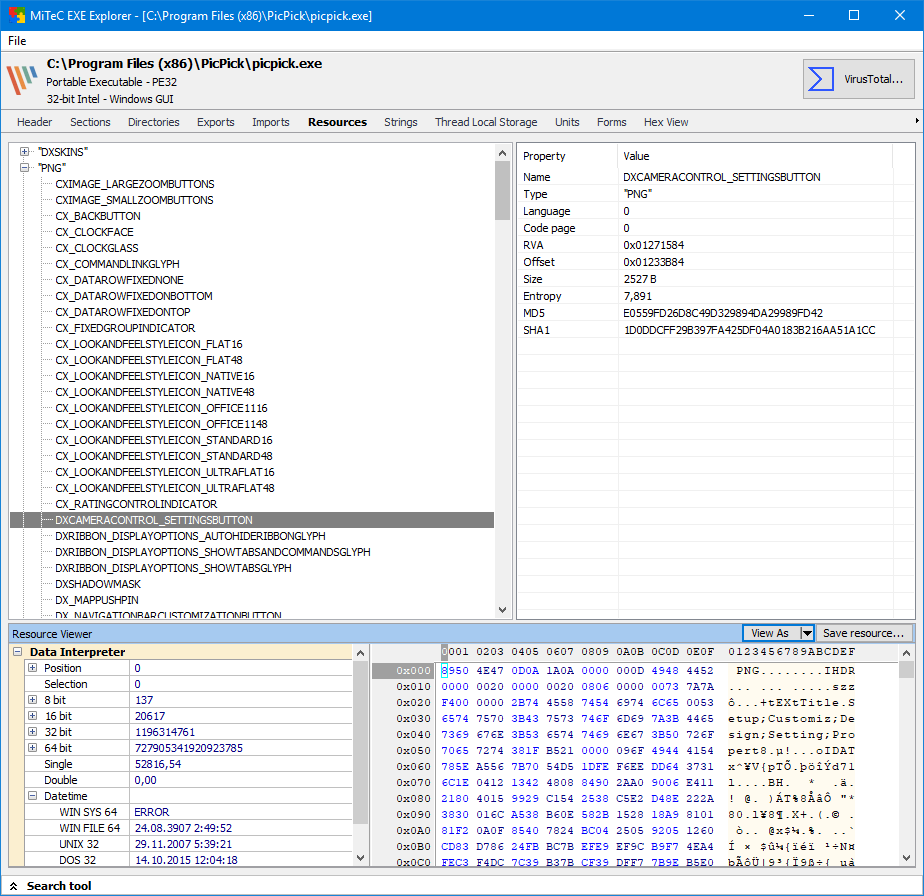This screenshot has width=924, height=896.
Task: Click the resource tree scroll up arrow
Action: [x=502, y=153]
